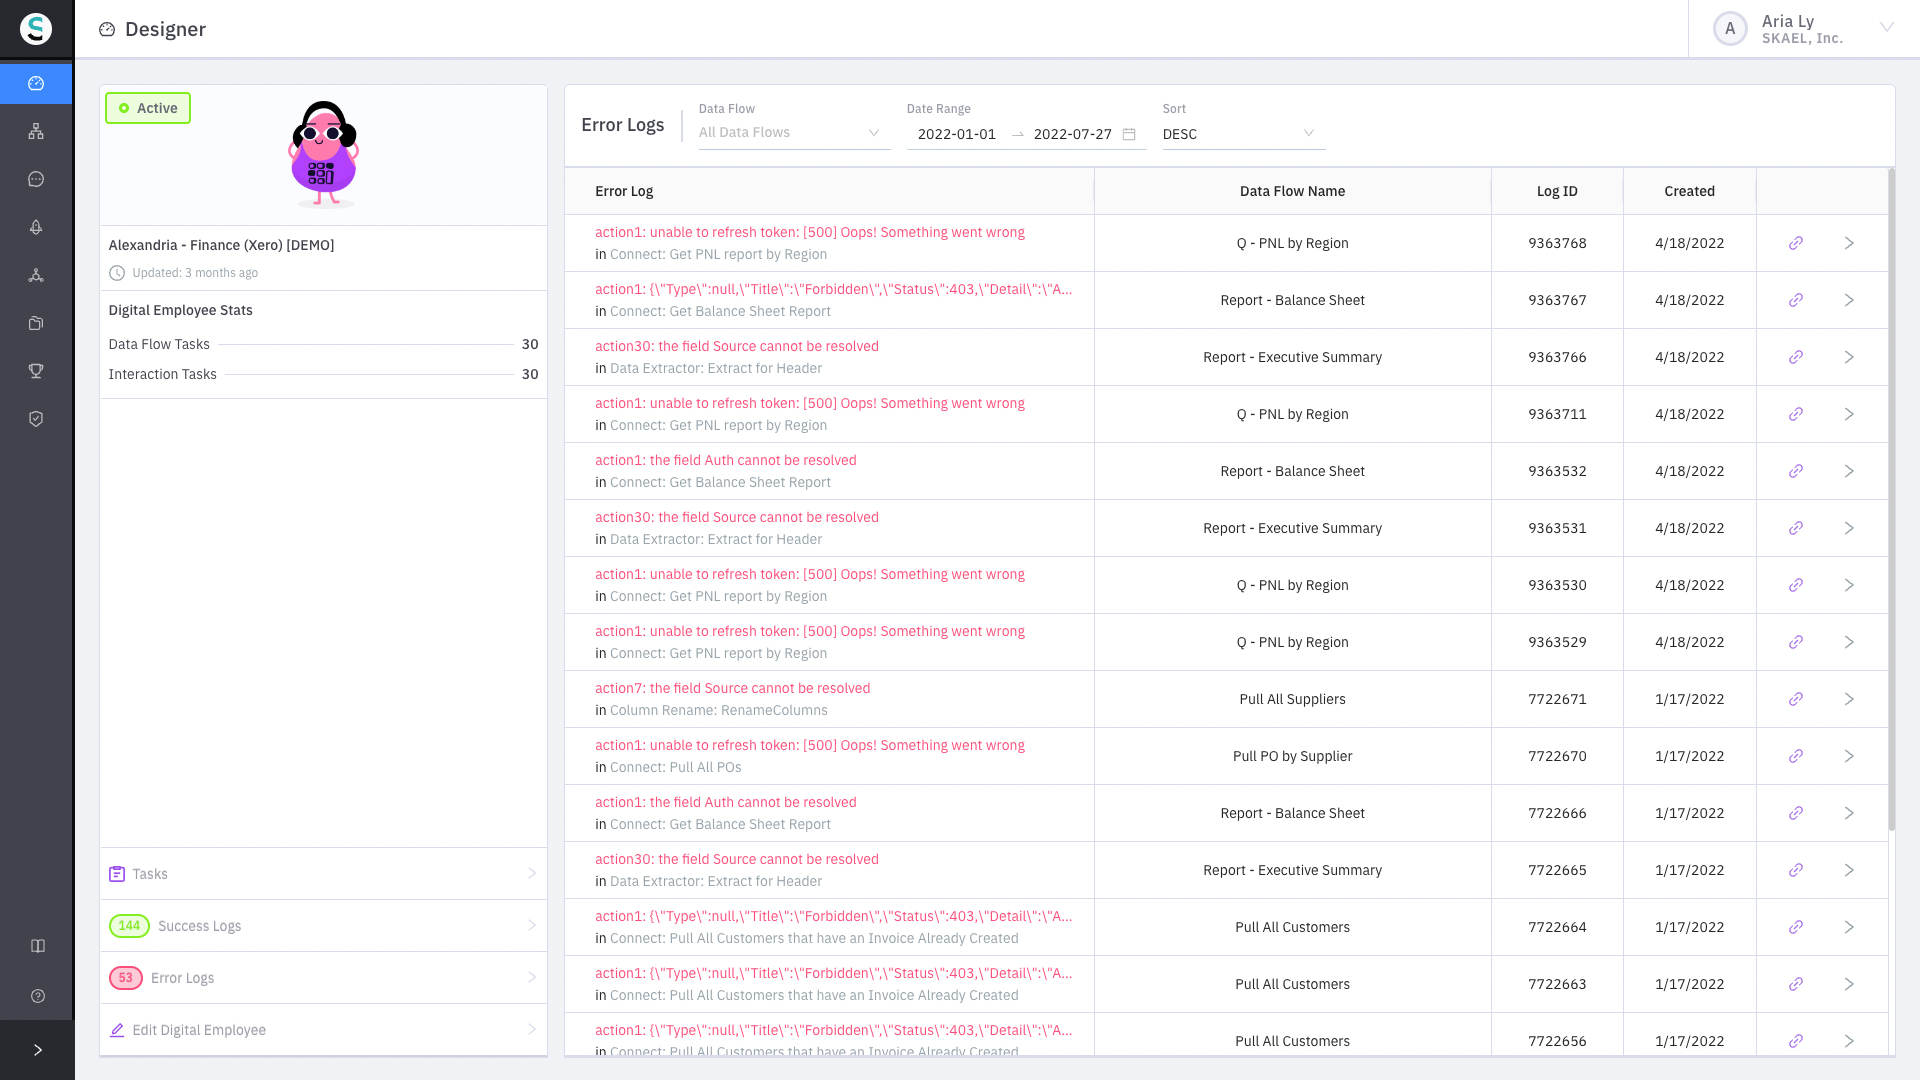The height and width of the screenshot is (1080, 1920).
Task: Open error log action7 Source cannot be resolved
Action: tap(732, 688)
